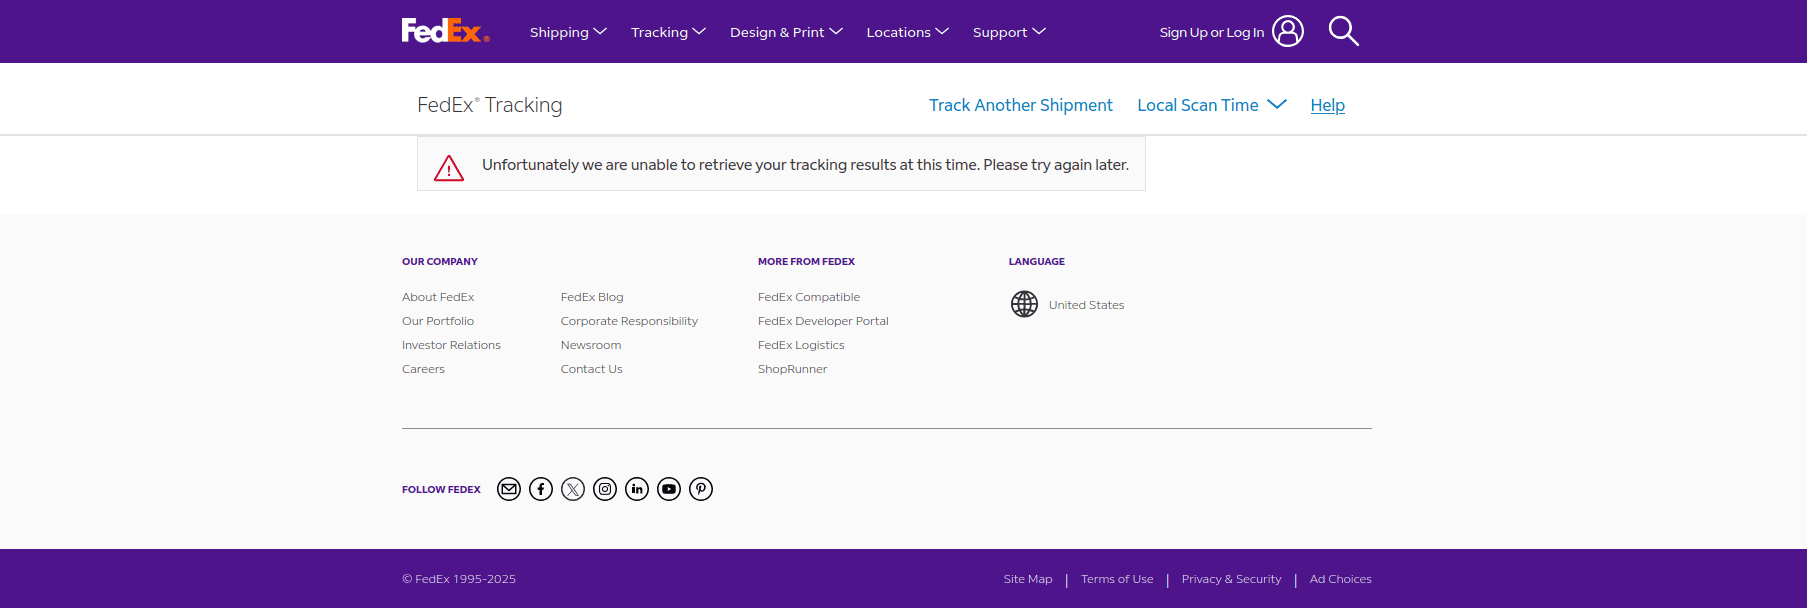Open Corporate Responsibility link
Viewport: 1807px width, 609px height.
(x=629, y=321)
